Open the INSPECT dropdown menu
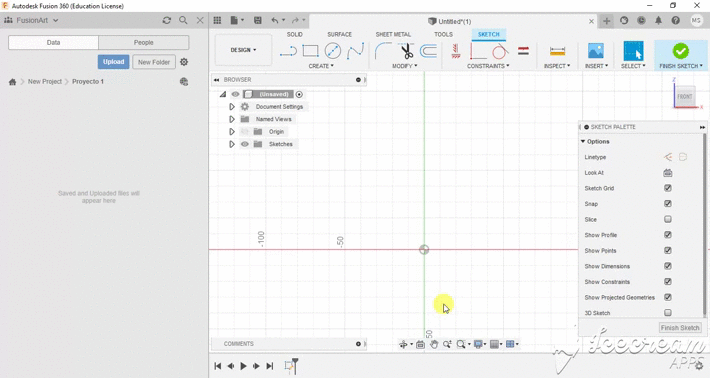This screenshot has width=710, height=378. click(557, 66)
